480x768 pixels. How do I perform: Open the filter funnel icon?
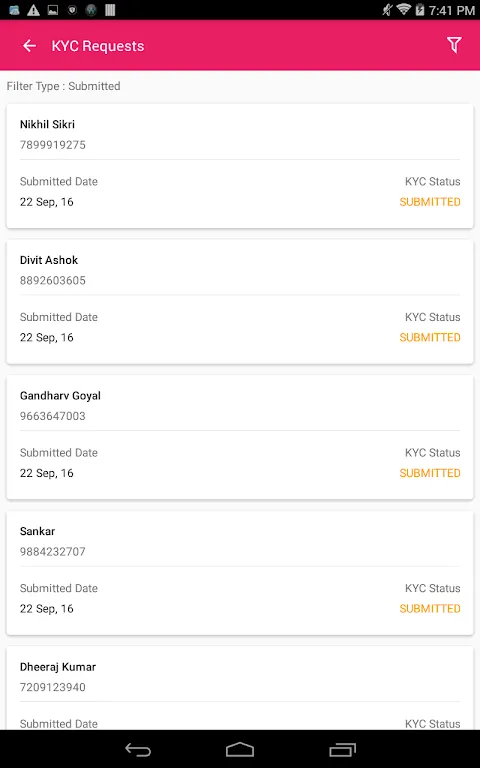click(x=454, y=45)
